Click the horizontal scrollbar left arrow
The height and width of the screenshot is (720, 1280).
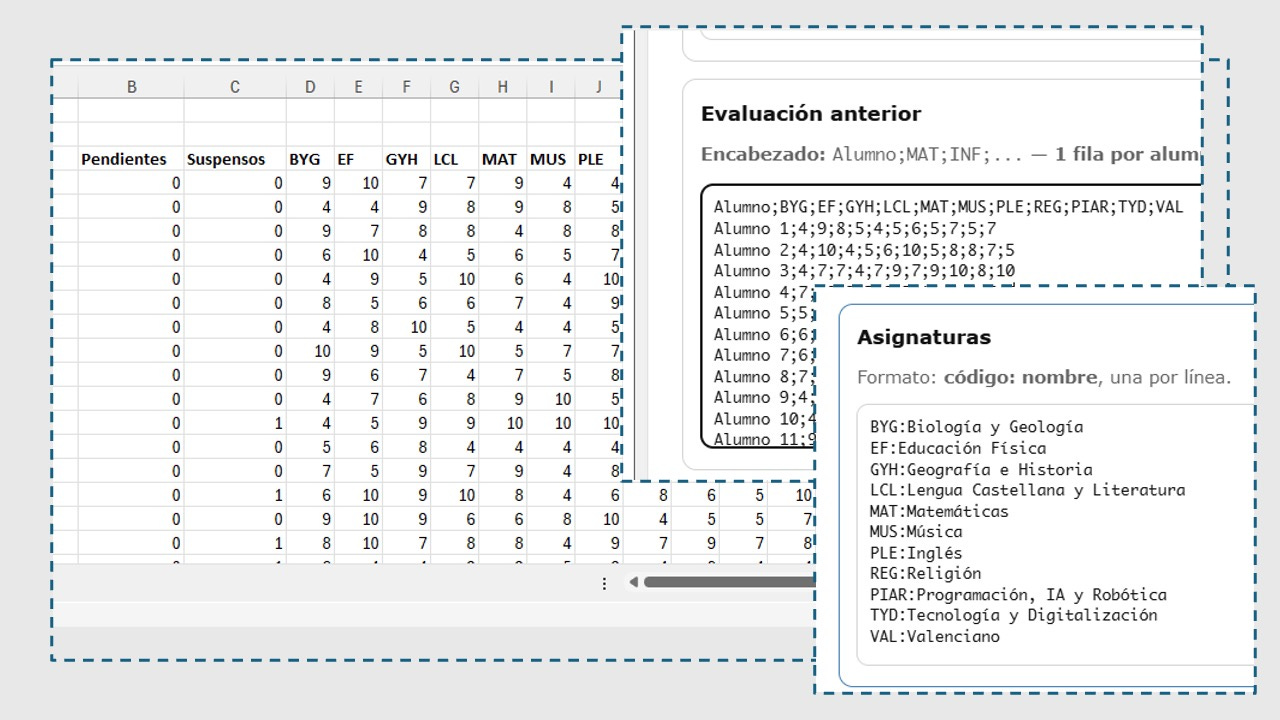632,582
